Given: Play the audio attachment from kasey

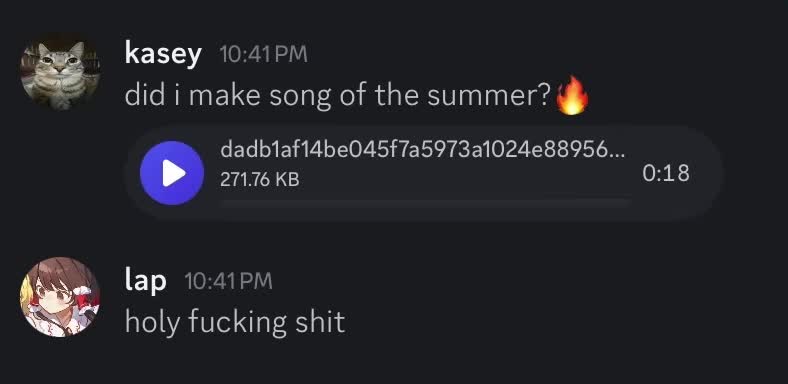Looking at the screenshot, I should click(x=172, y=173).
